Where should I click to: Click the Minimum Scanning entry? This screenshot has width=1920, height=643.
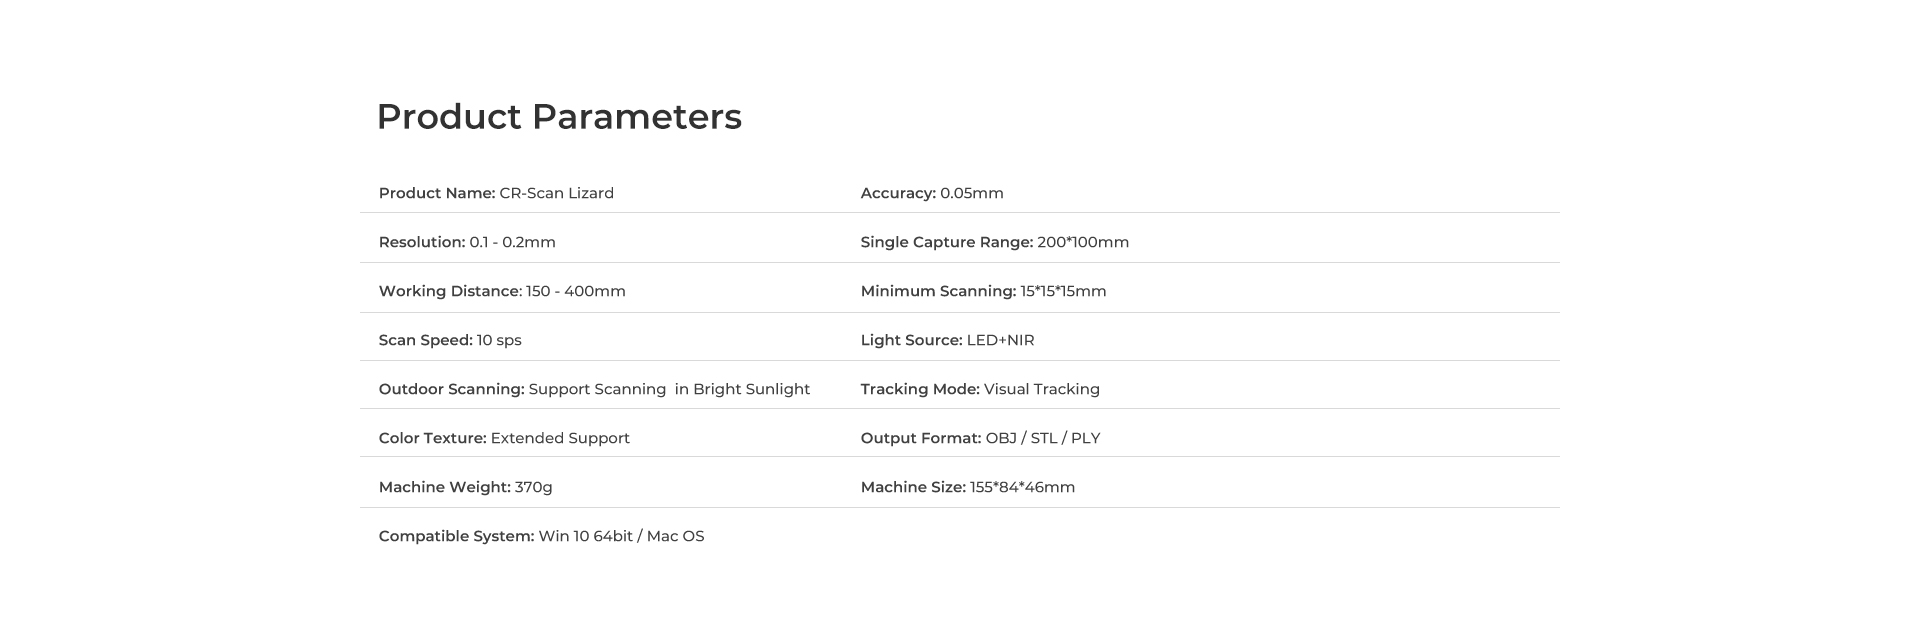click(x=982, y=291)
